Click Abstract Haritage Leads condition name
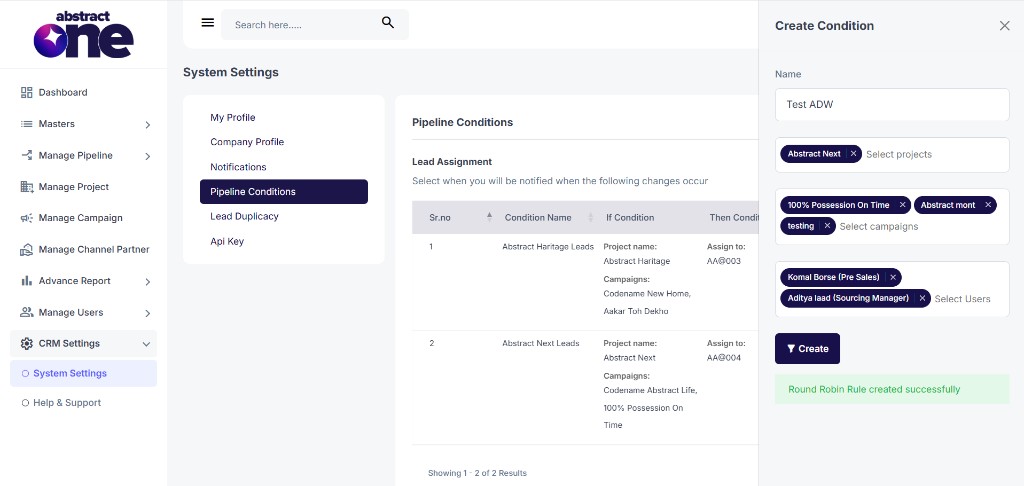1024x486 pixels. pyautogui.click(x=548, y=246)
